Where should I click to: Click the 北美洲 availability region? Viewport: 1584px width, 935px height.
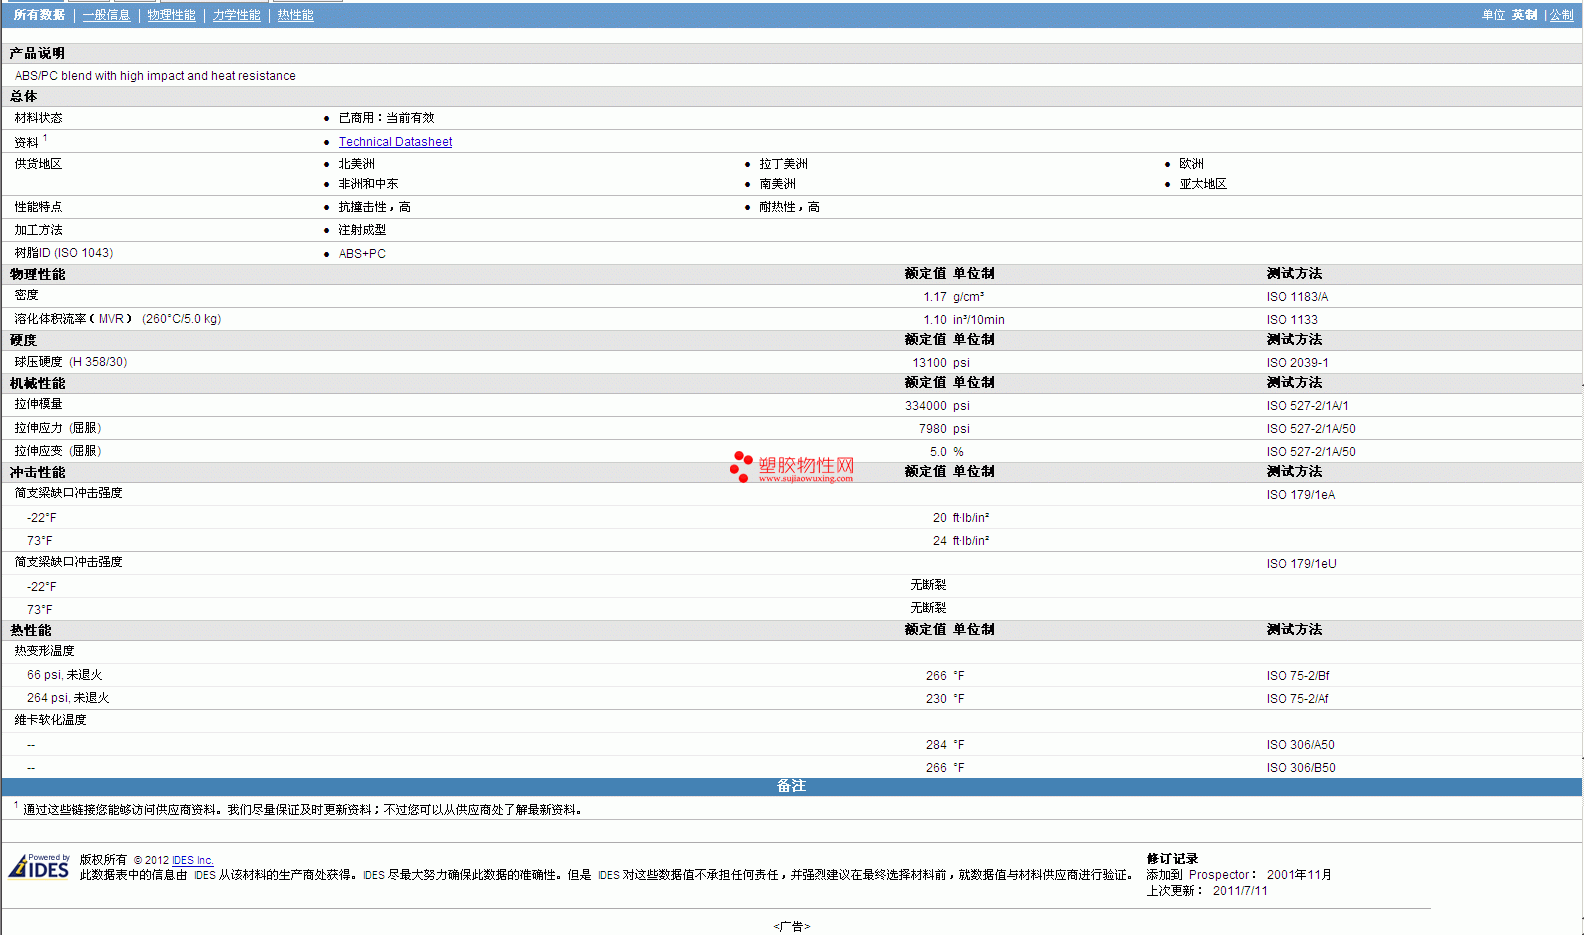pyautogui.click(x=356, y=164)
